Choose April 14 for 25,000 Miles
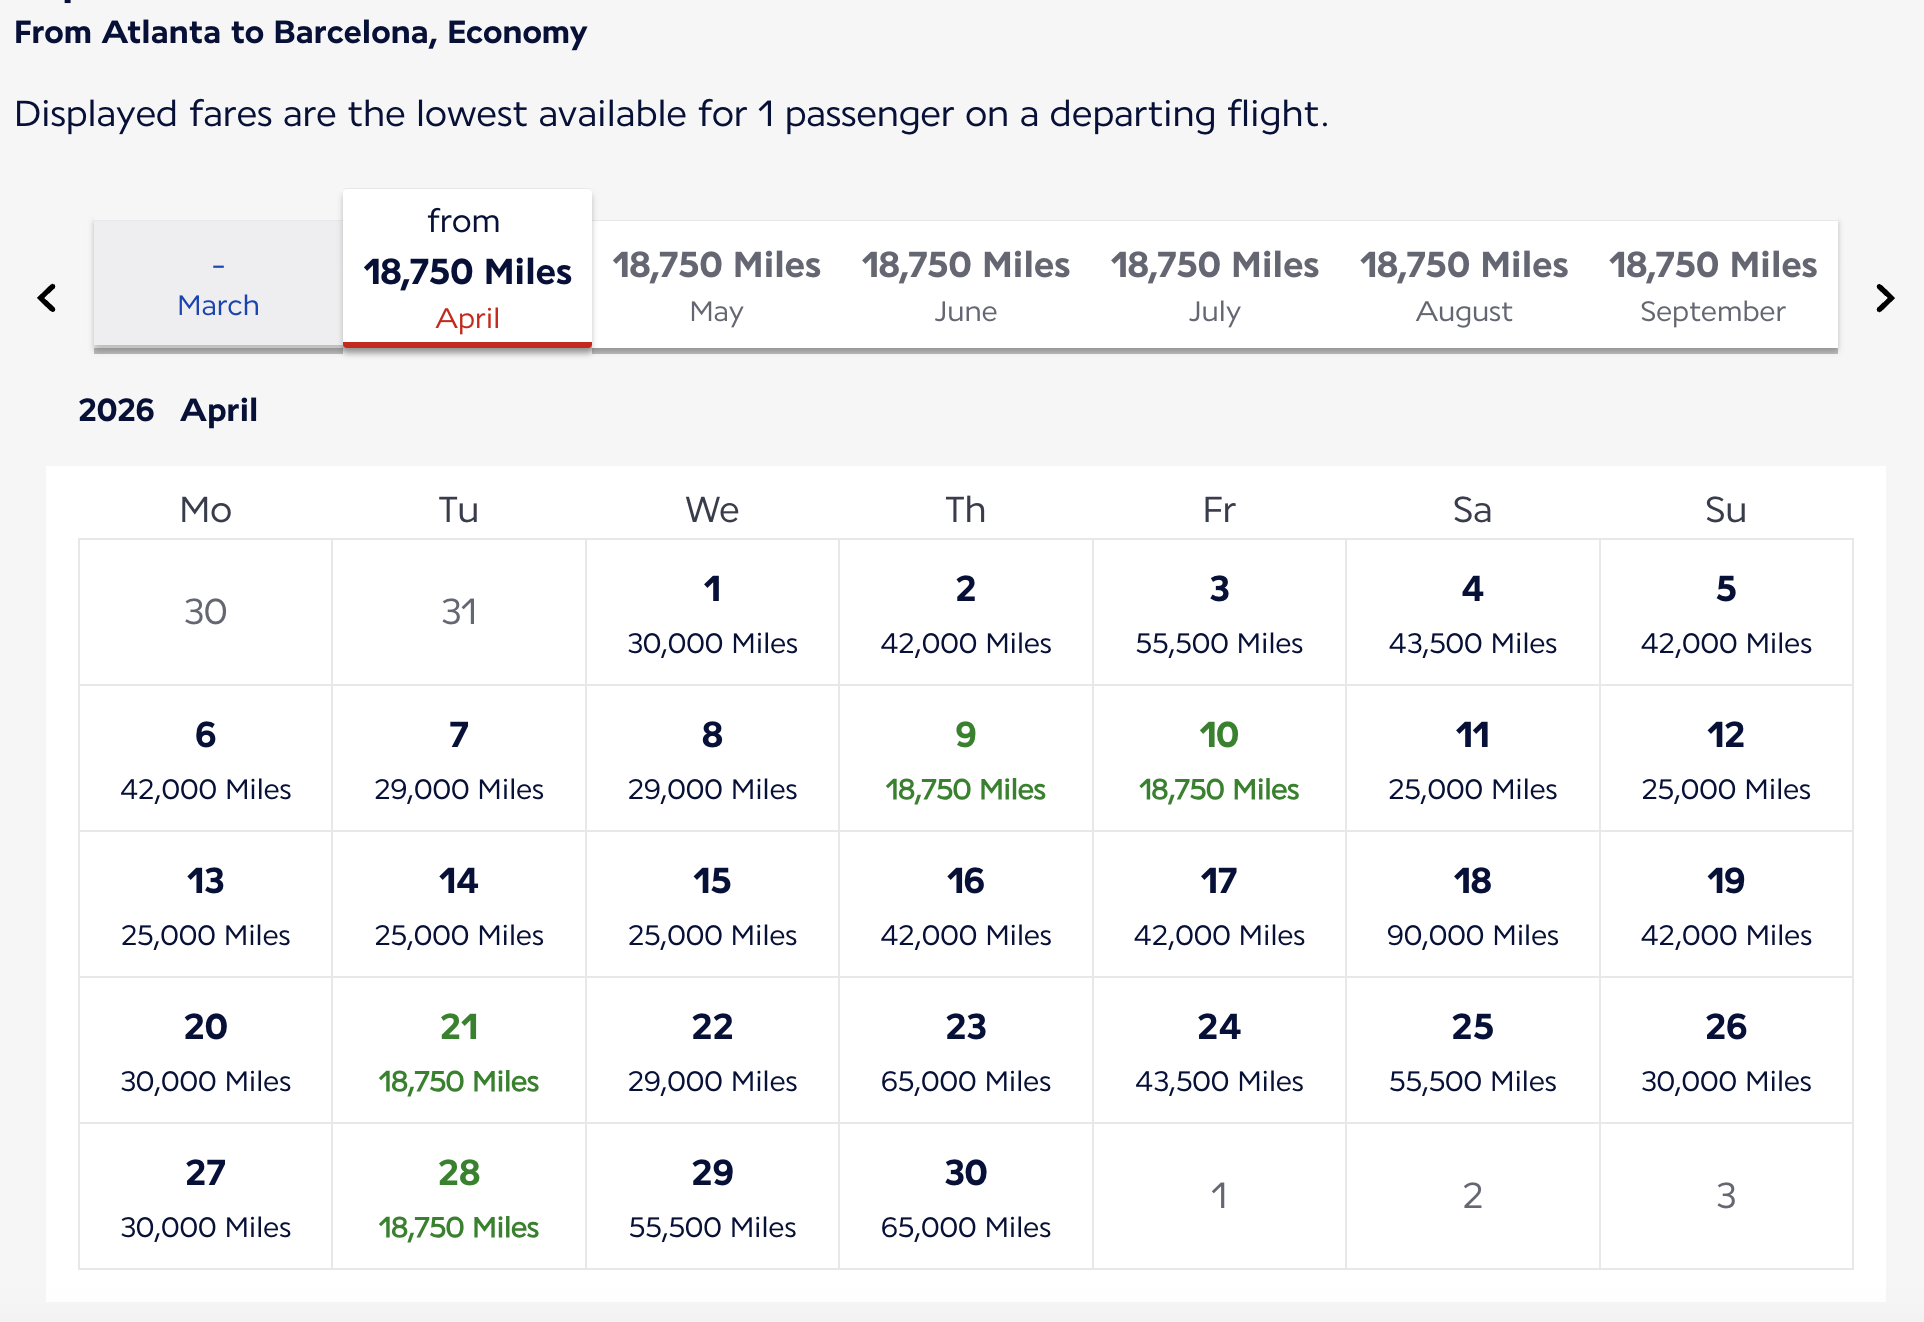The image size is (1924, 1322). (x=459, y=905)
